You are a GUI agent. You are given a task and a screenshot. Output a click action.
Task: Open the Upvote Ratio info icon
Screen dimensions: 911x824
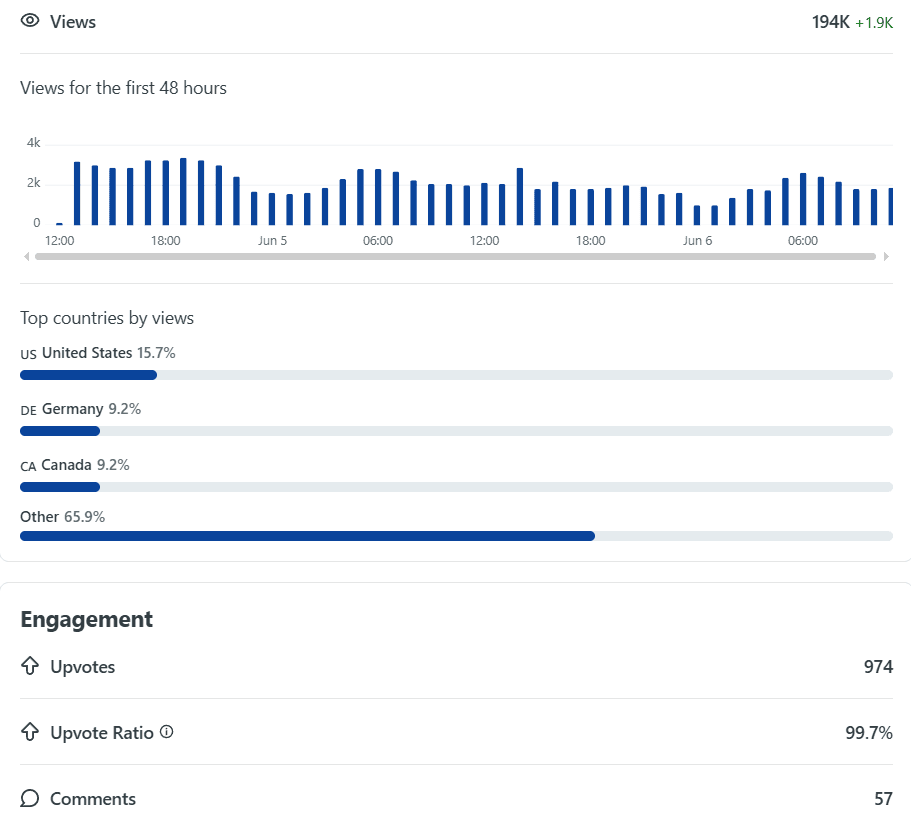(167, 732)
